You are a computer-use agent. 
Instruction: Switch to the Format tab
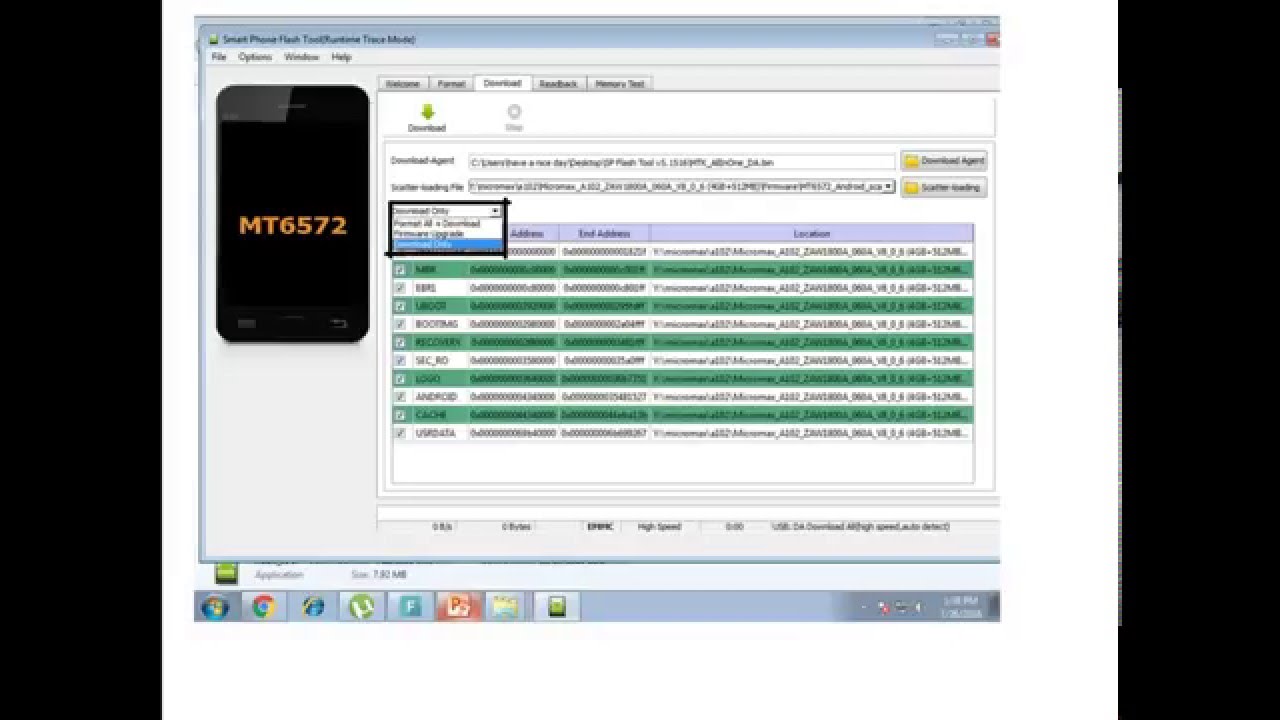pos(451,84)
